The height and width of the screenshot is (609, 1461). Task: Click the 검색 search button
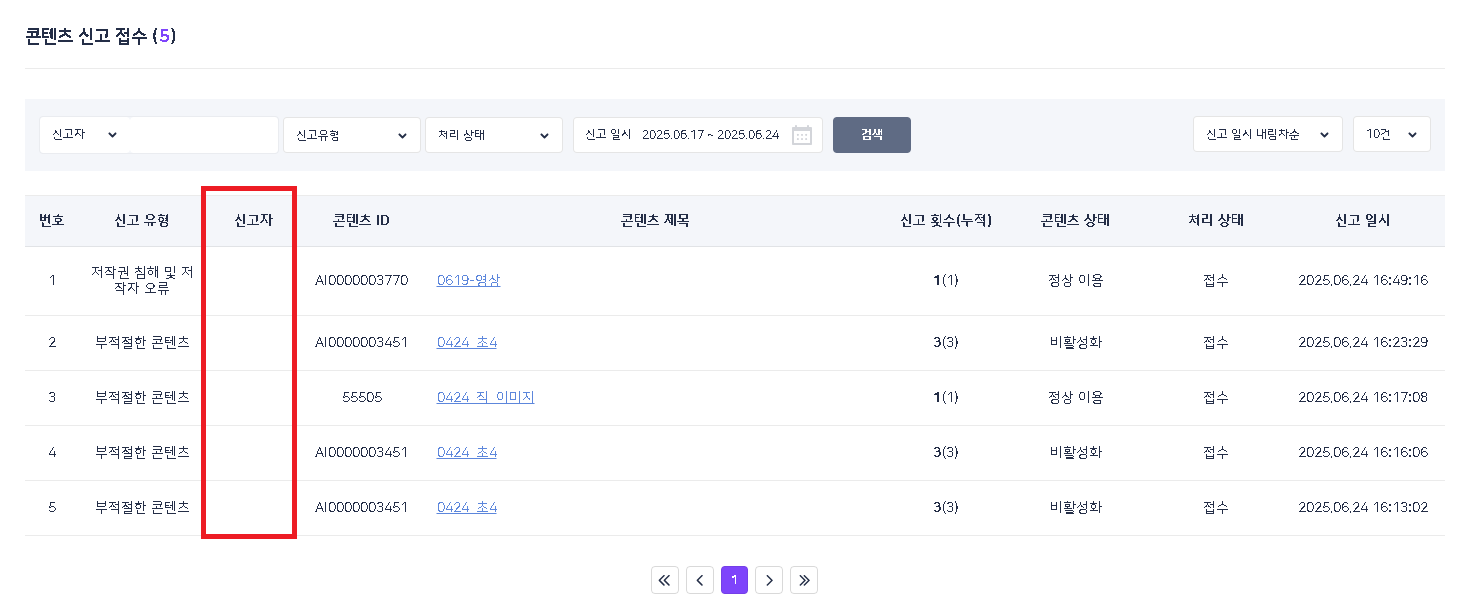pyautogui.click(x=871, y=135)
